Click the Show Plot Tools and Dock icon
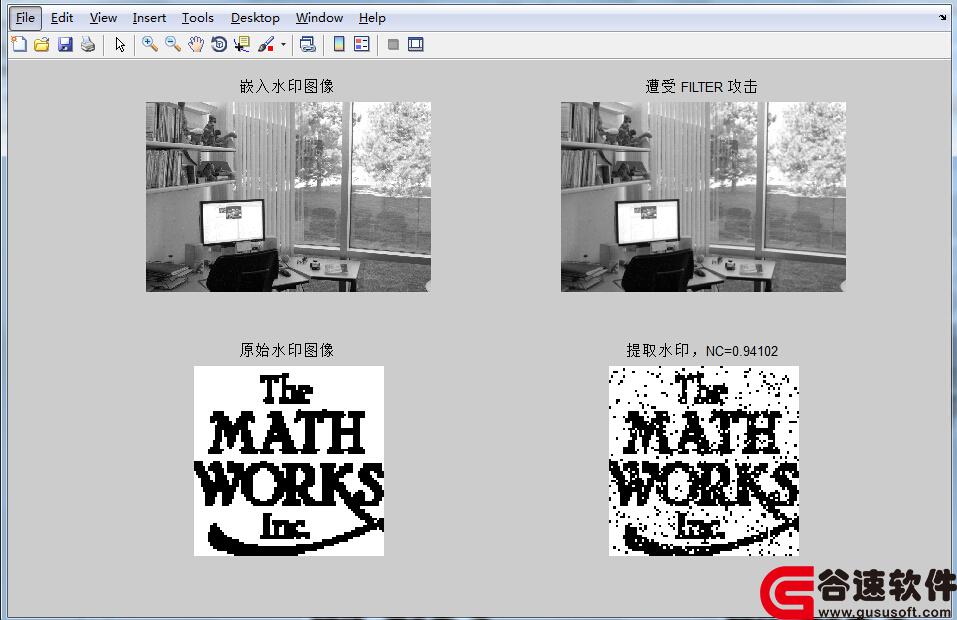The image size is (957, 620). 416,44
